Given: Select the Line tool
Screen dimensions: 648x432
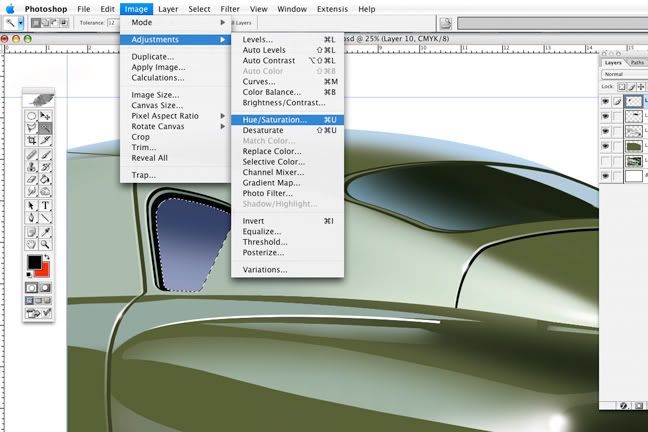Looking at the screenshot, I should [x=45, y=217].
